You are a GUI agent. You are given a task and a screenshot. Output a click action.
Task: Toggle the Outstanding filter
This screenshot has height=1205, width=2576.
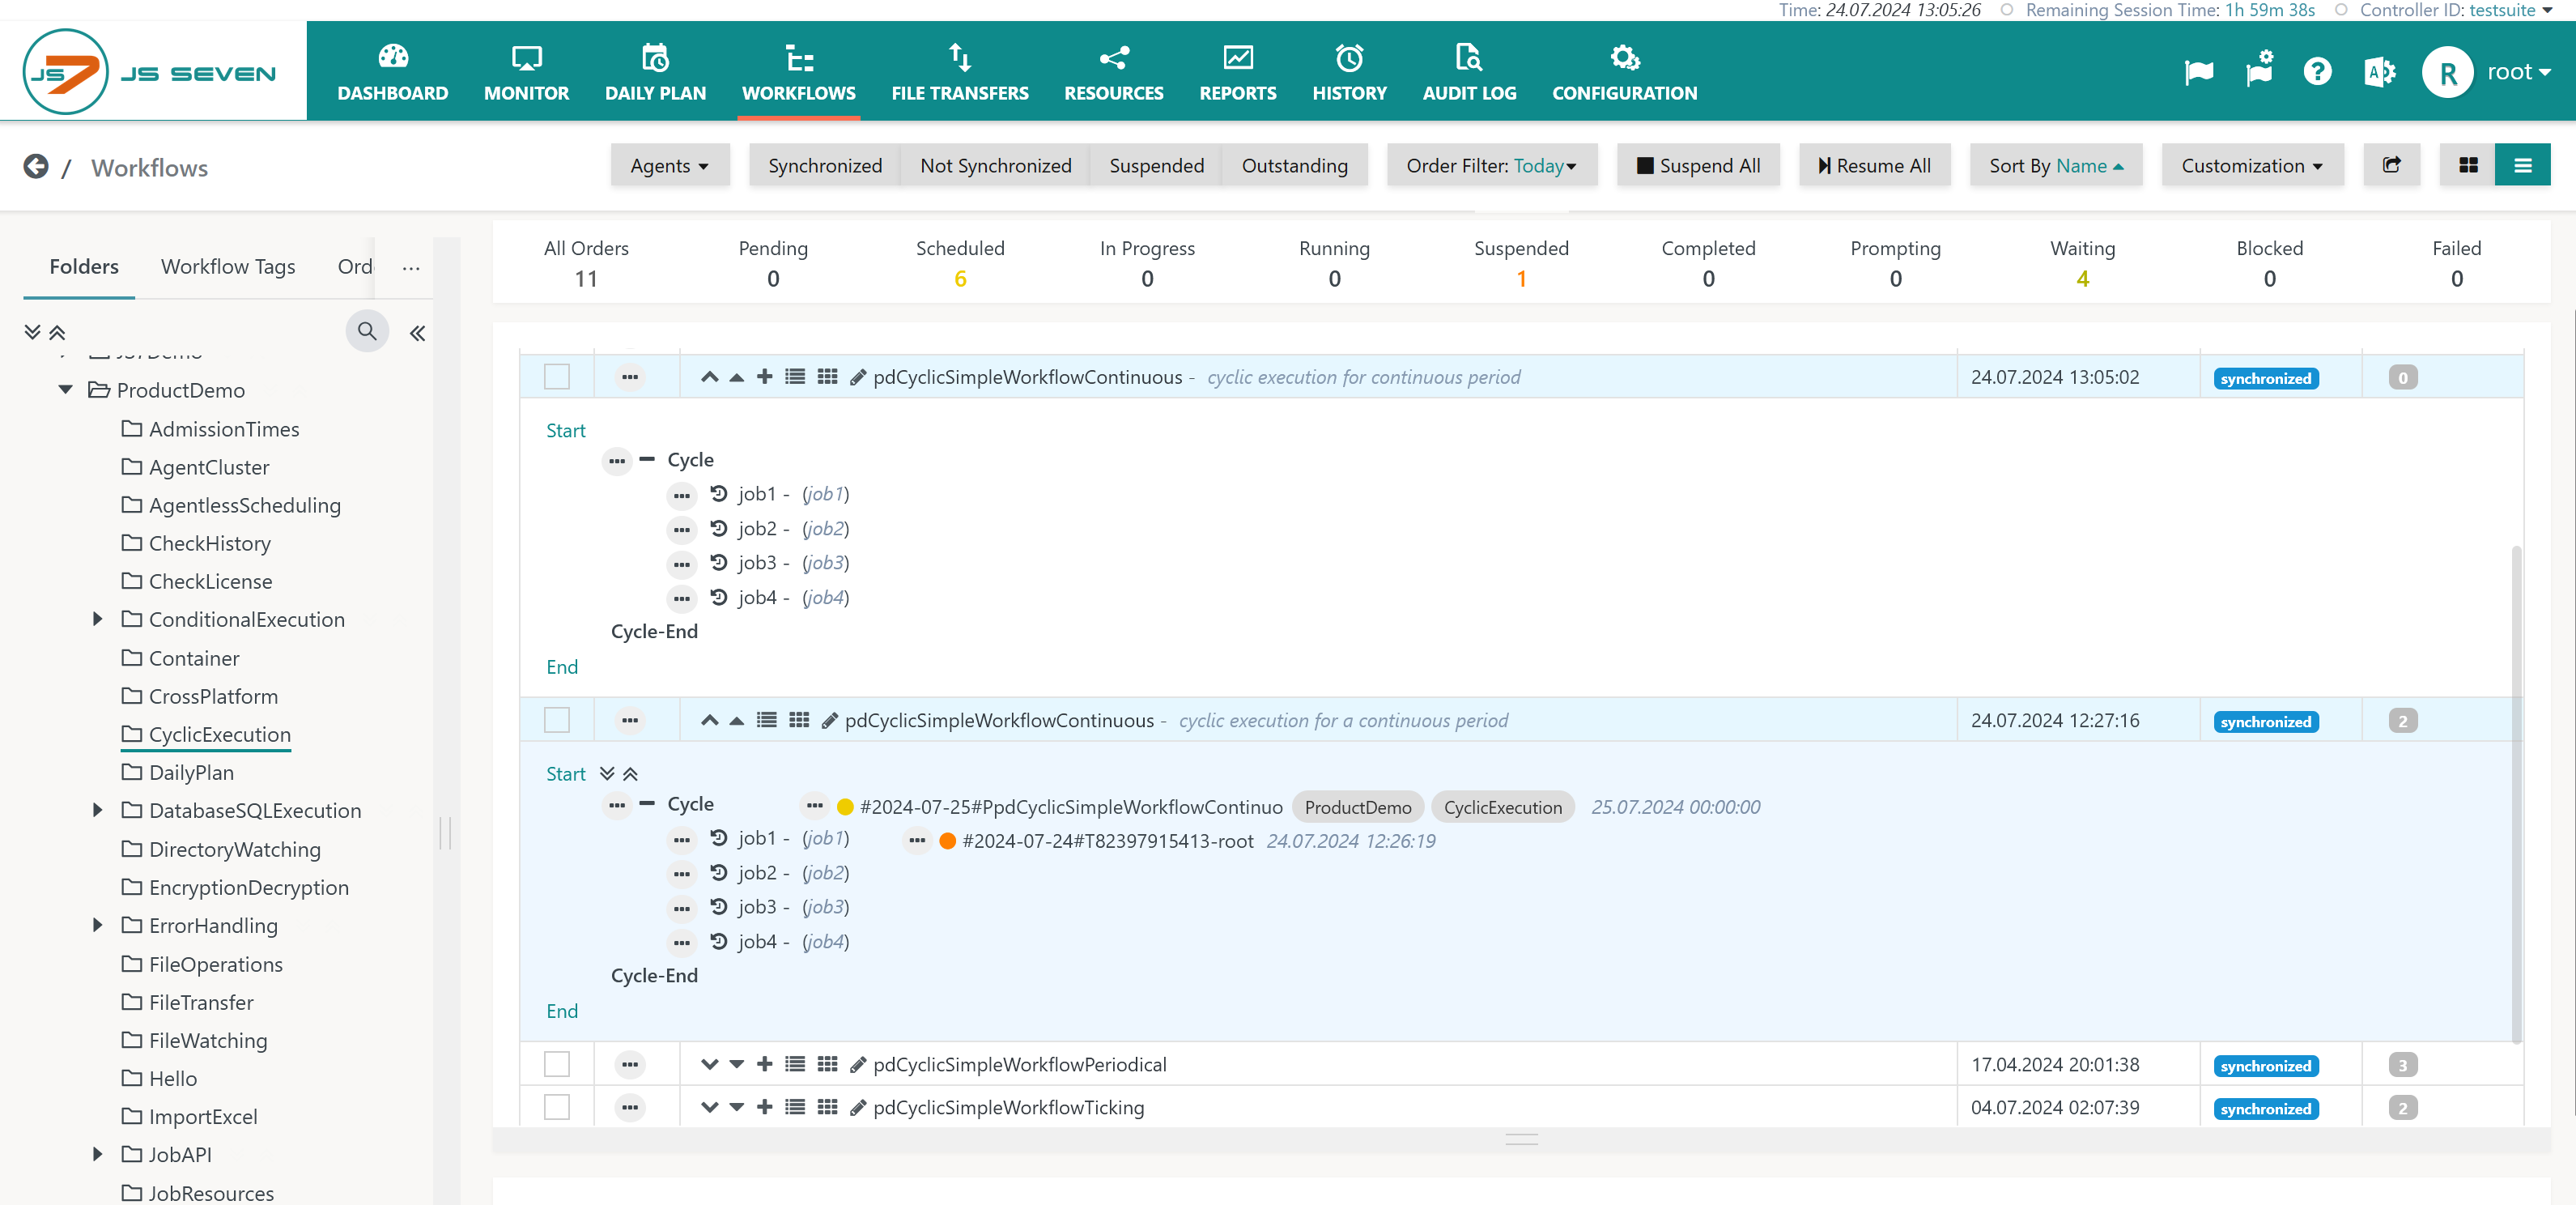coord(1294,165)
